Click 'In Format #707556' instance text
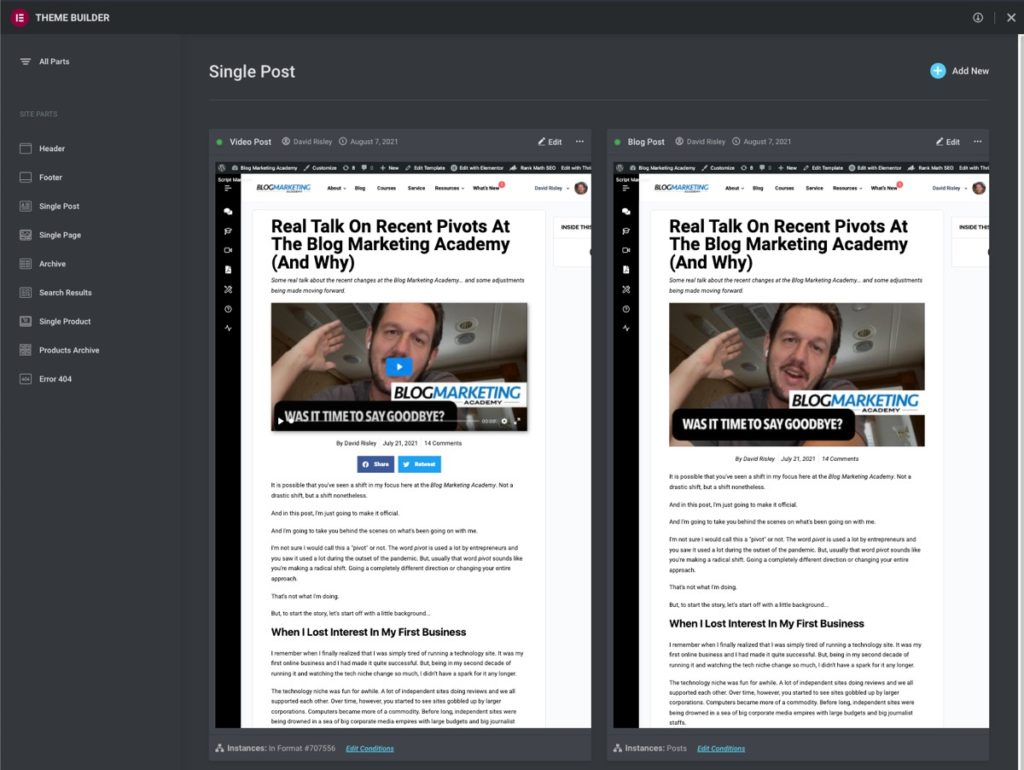This screenshot has height=770, width=1024. [x=302, y=748]
